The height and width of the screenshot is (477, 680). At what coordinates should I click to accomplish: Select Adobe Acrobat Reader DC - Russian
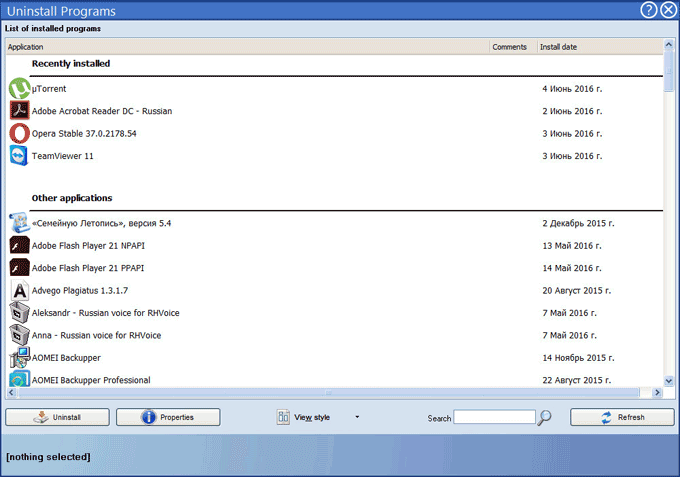[102, 111]
